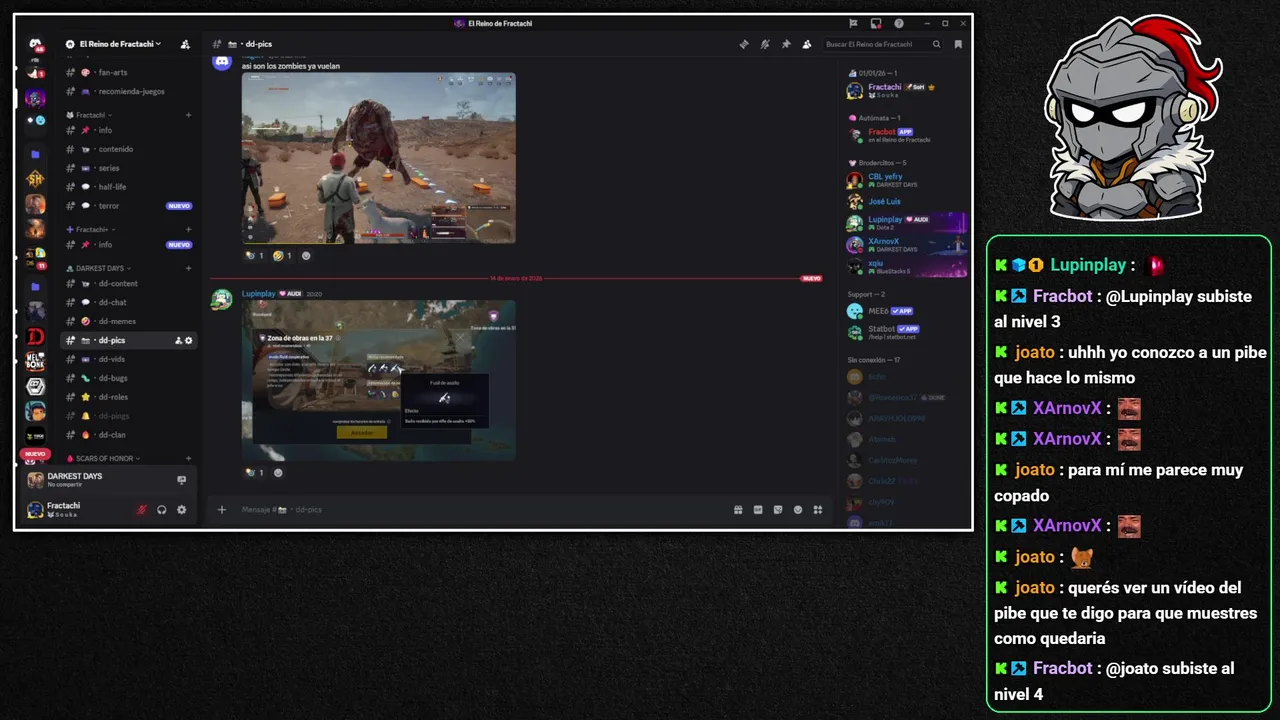Image resolution: width=1280 pixels, height=720 pixels.
Task: Add a channel to the DARKEST DAYS category
Action: pos(188,268)
